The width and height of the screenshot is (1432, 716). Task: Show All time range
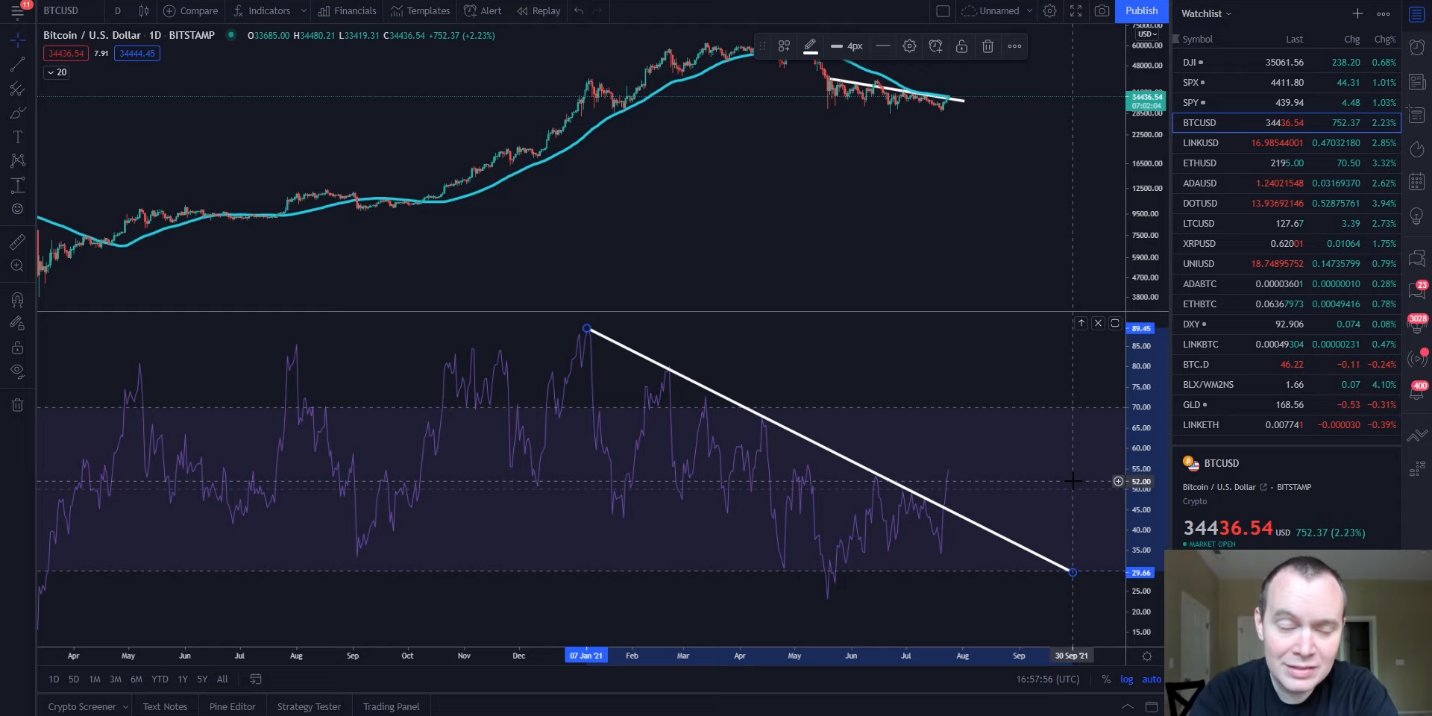click(222, 679)
